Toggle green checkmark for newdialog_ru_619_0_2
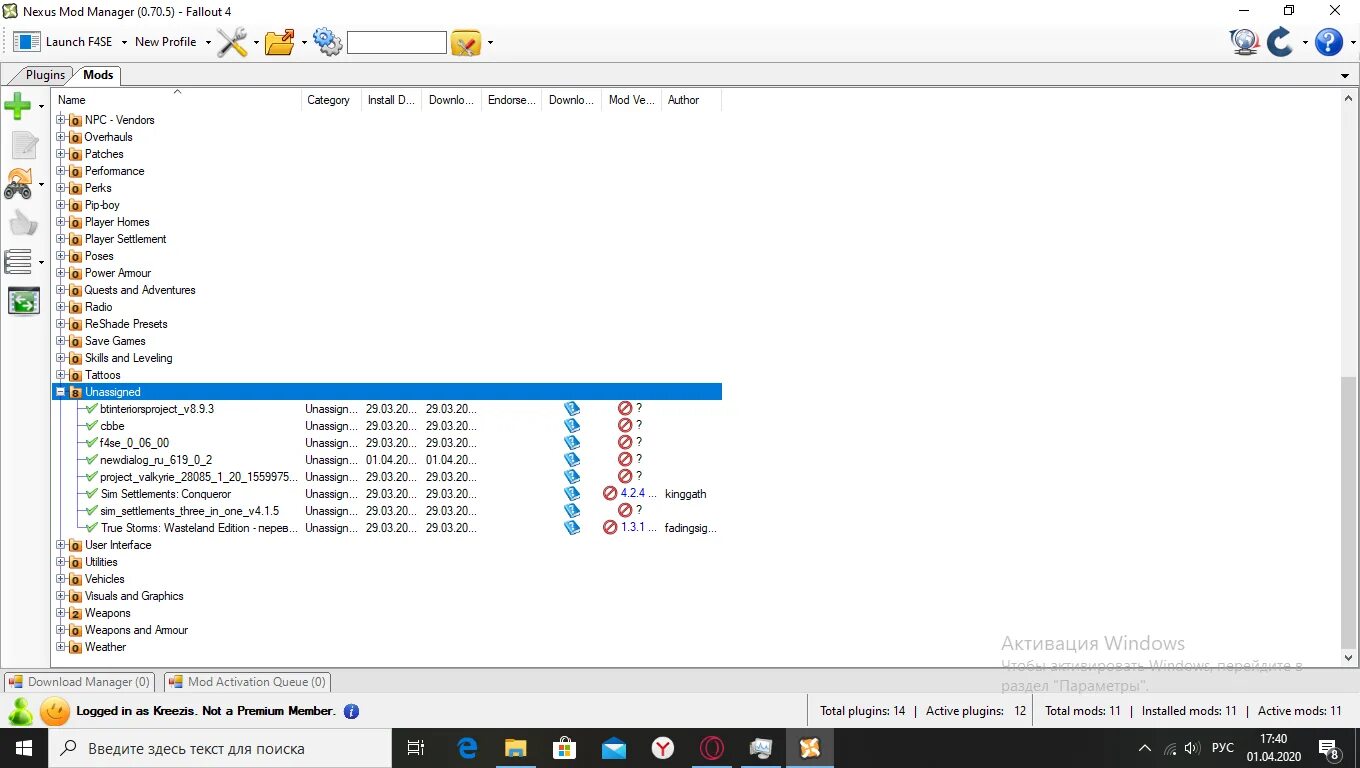The image size is (1360, 768). click(x=92, y=460)
